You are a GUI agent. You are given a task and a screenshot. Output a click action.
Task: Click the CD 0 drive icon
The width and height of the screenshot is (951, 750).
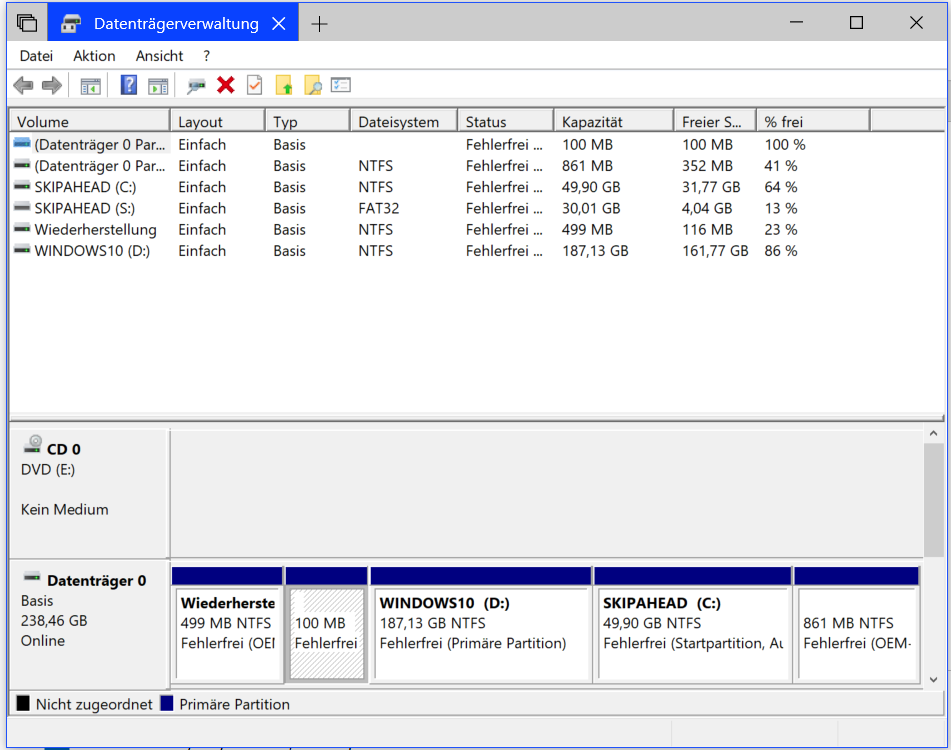pos(33,444)
